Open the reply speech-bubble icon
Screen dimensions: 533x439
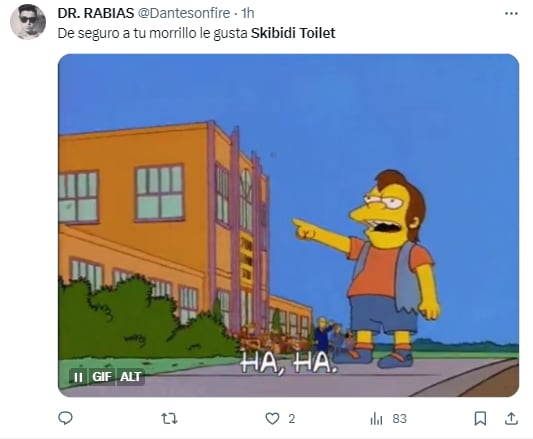point(65,418)
